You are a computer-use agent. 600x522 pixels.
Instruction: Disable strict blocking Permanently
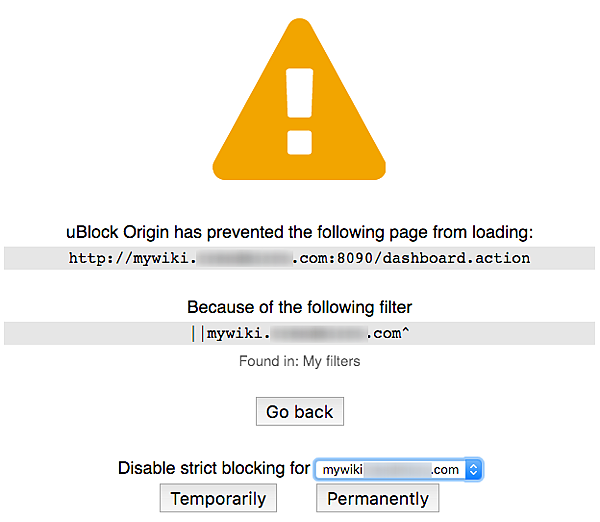(x=378, y=498)
